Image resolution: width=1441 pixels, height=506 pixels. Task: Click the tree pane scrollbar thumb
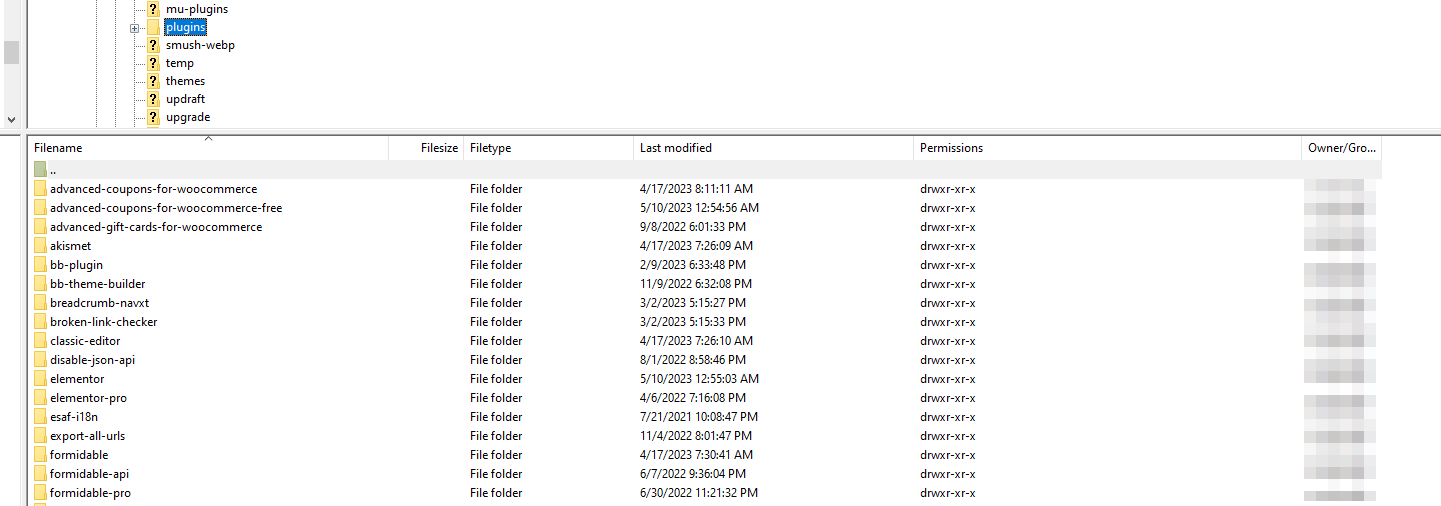[11, 52]
